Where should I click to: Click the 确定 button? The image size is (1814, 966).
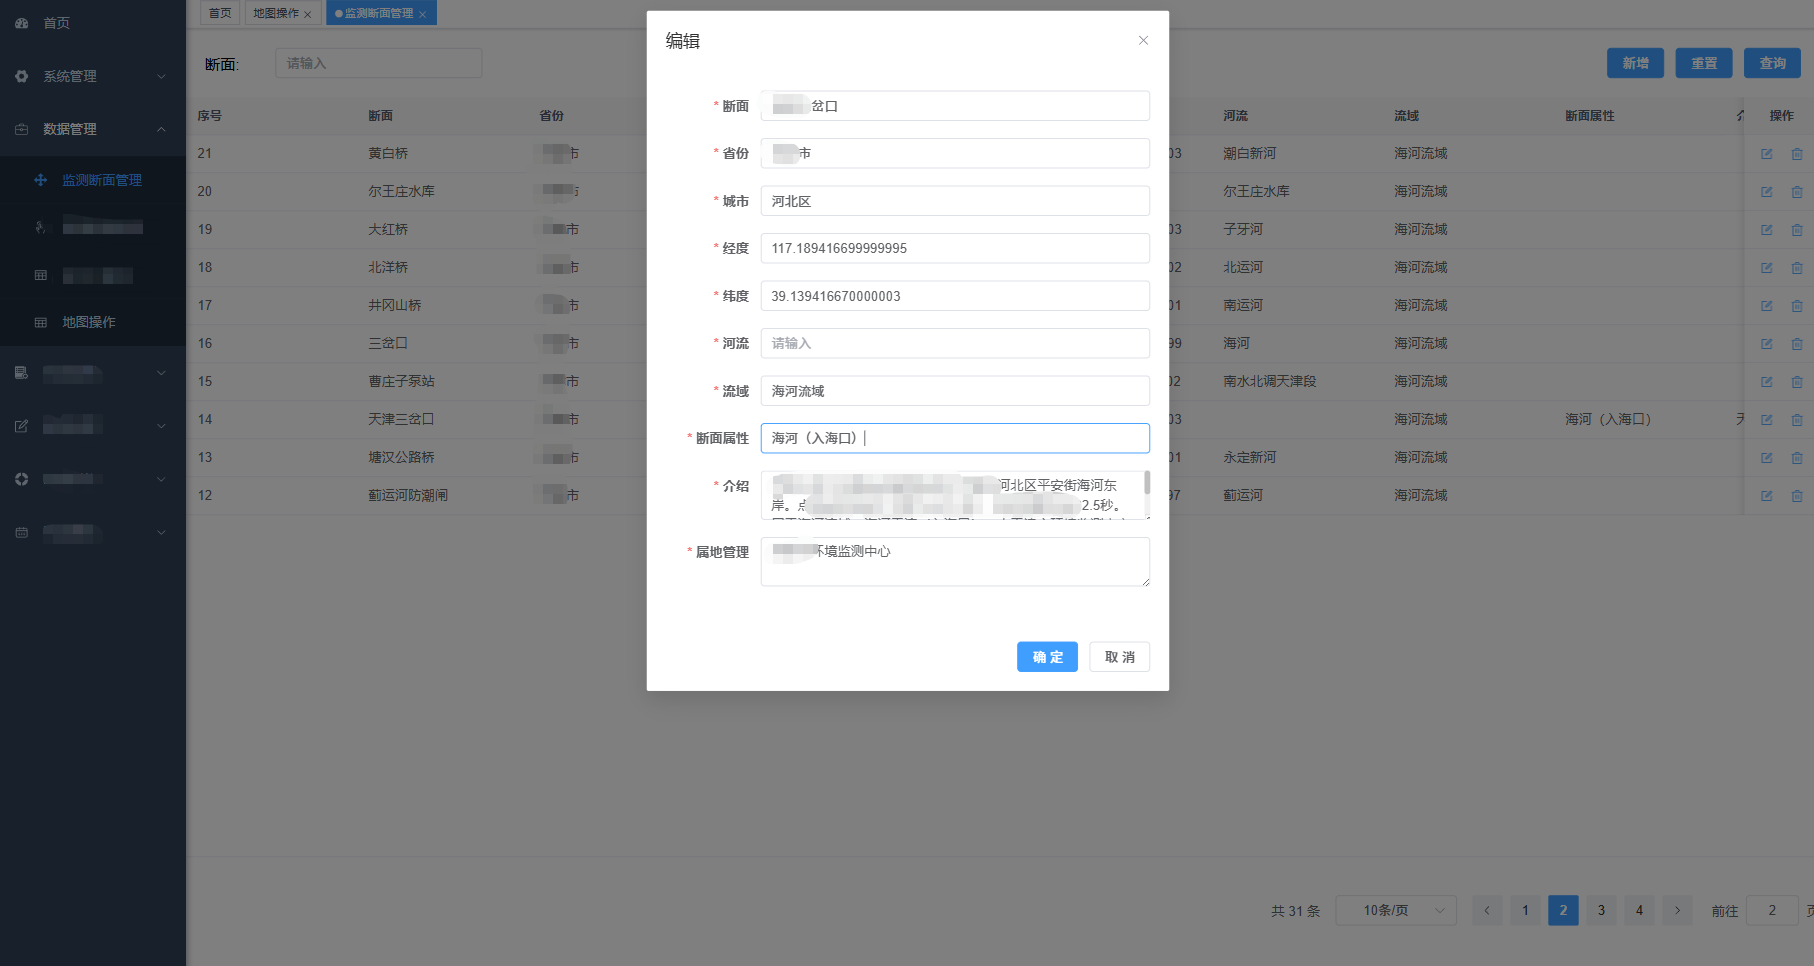tap(1047, 657)
